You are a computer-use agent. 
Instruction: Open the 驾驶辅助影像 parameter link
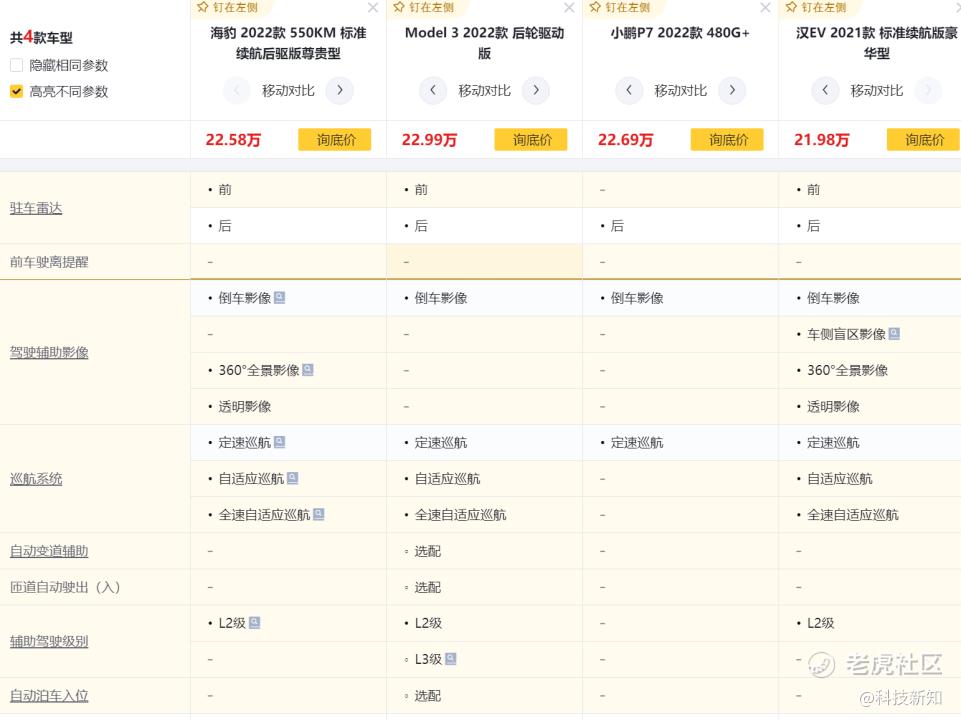click(49, 352)
